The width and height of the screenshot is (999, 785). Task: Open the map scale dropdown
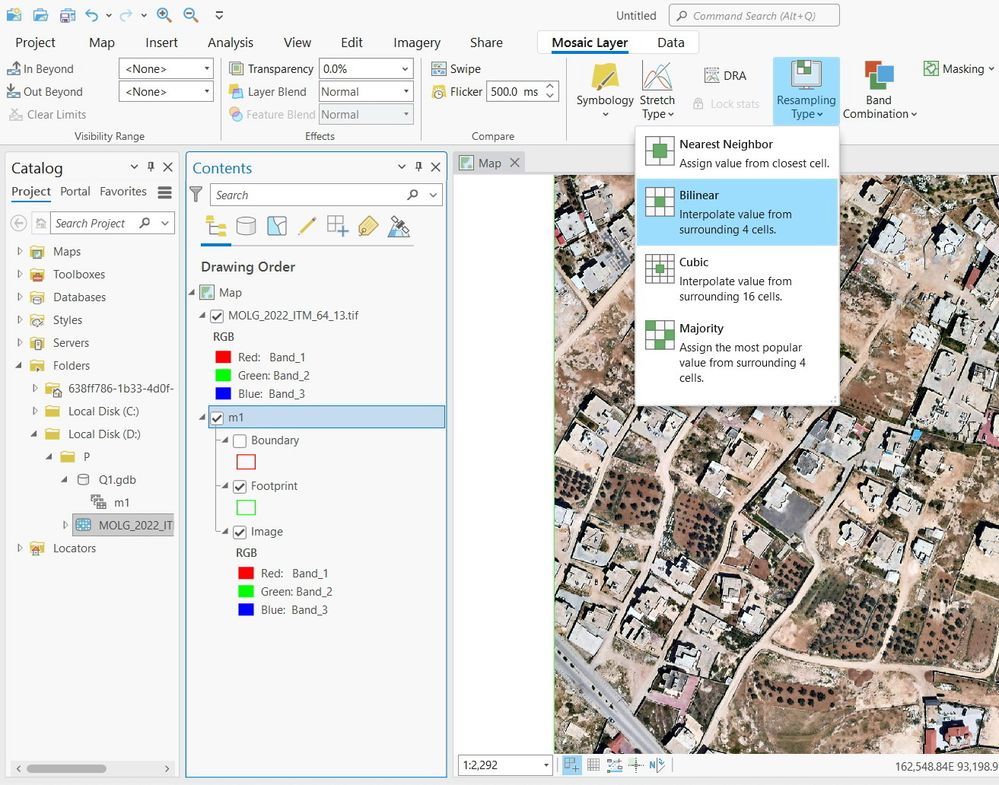point(545,765)
